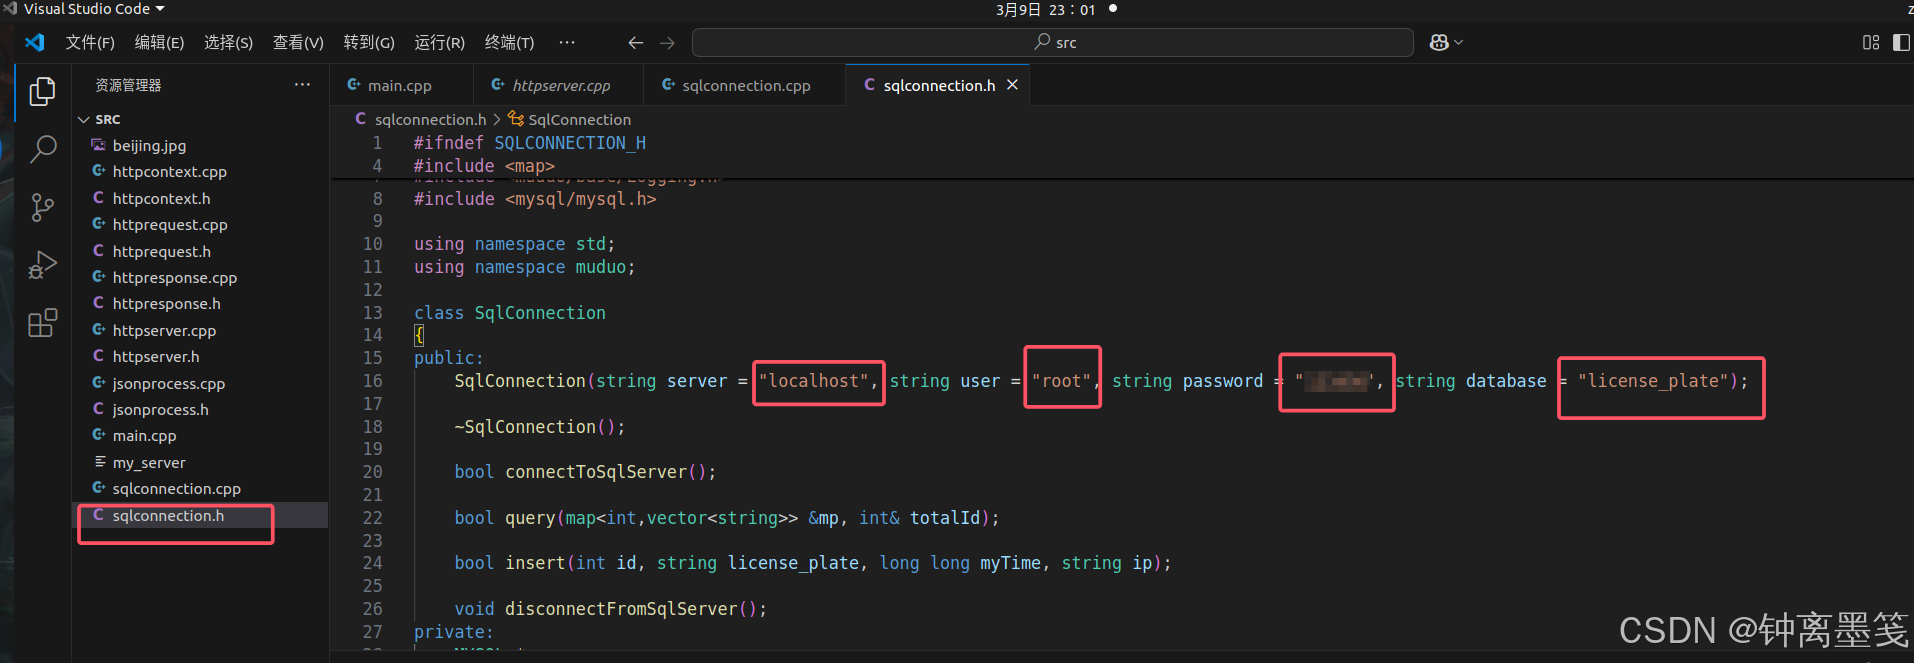Open the Explorer view in activity bar
Screen dimensions: 1914x663
click(42, 92)
